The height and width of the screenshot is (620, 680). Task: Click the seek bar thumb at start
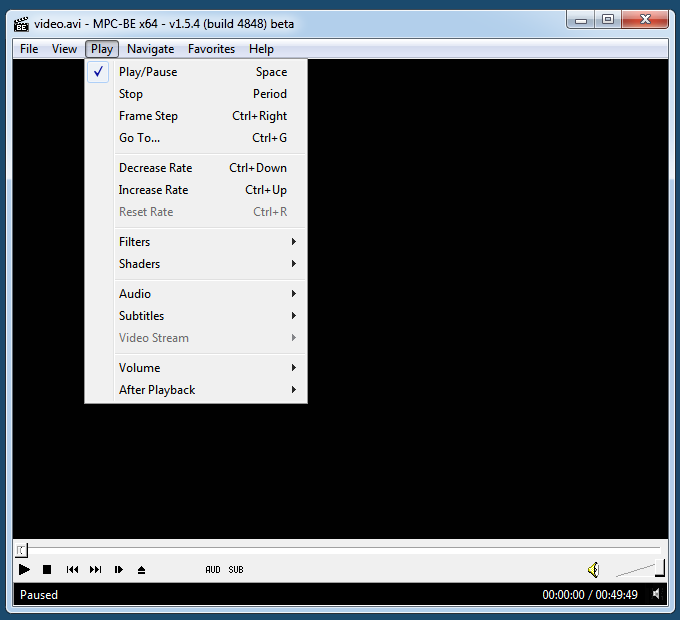(x=21, y=550)
